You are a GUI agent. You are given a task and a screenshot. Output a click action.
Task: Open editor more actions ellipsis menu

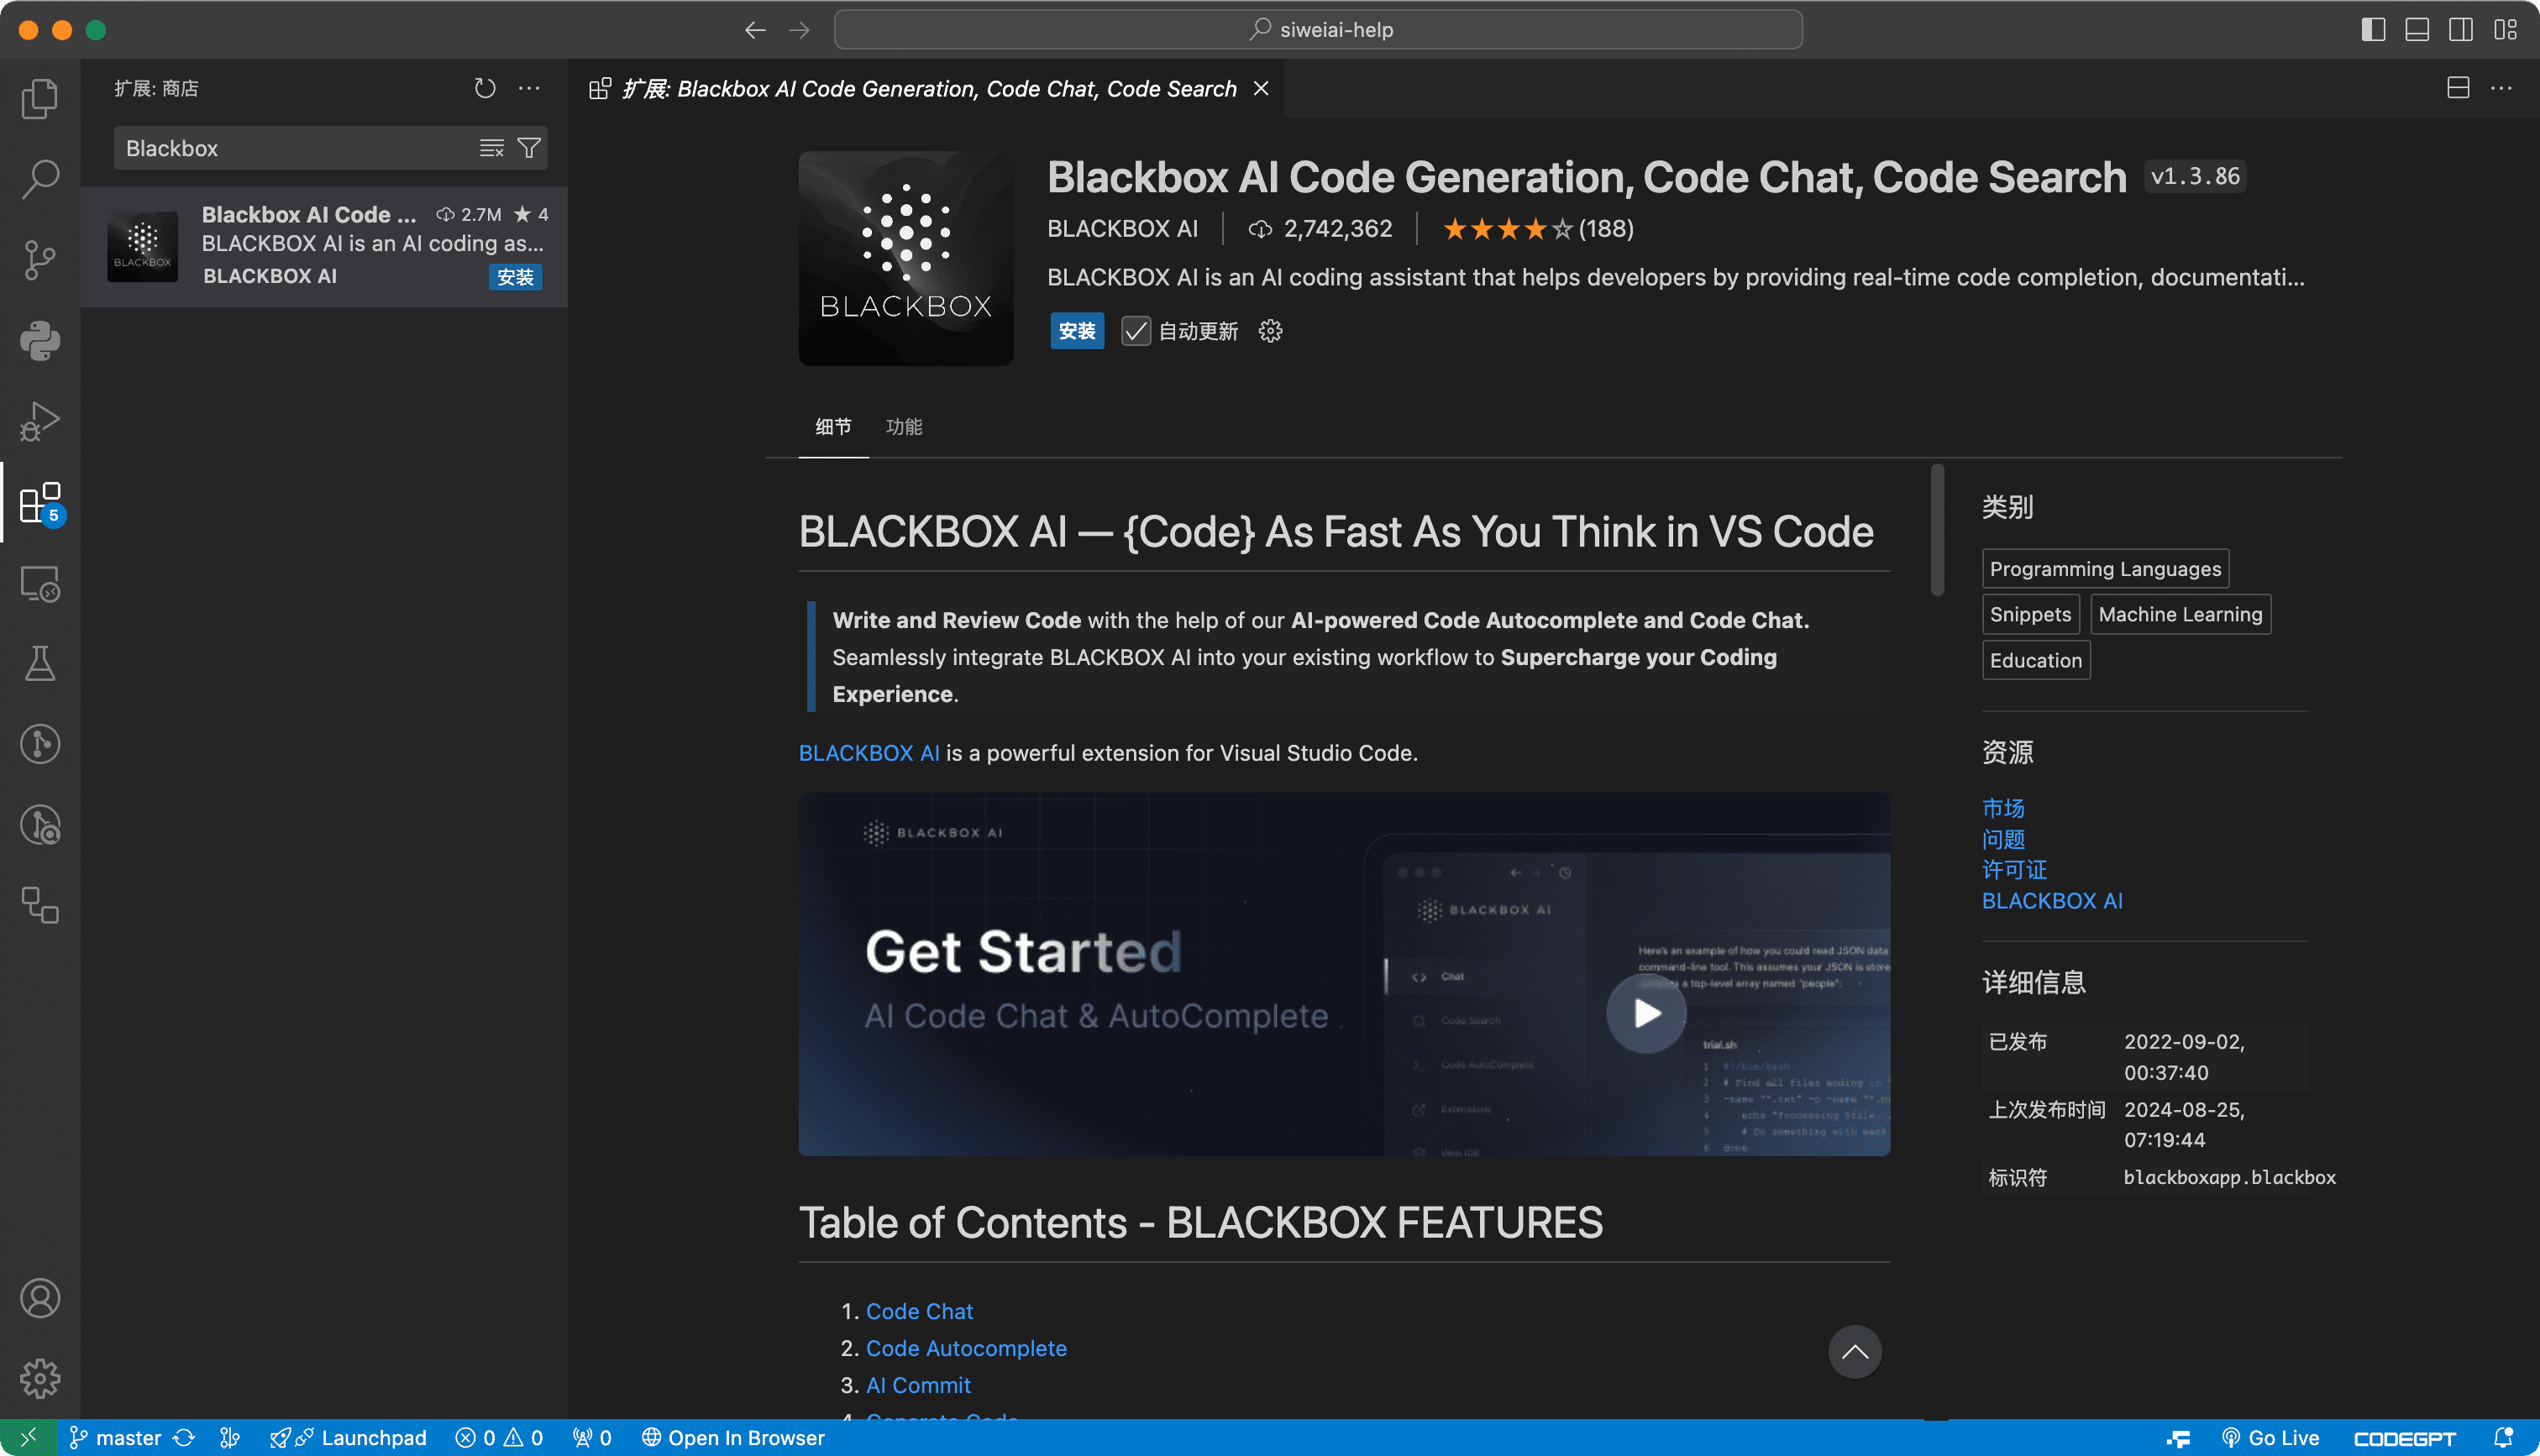pyautogui.click(x=2503, y=88)
